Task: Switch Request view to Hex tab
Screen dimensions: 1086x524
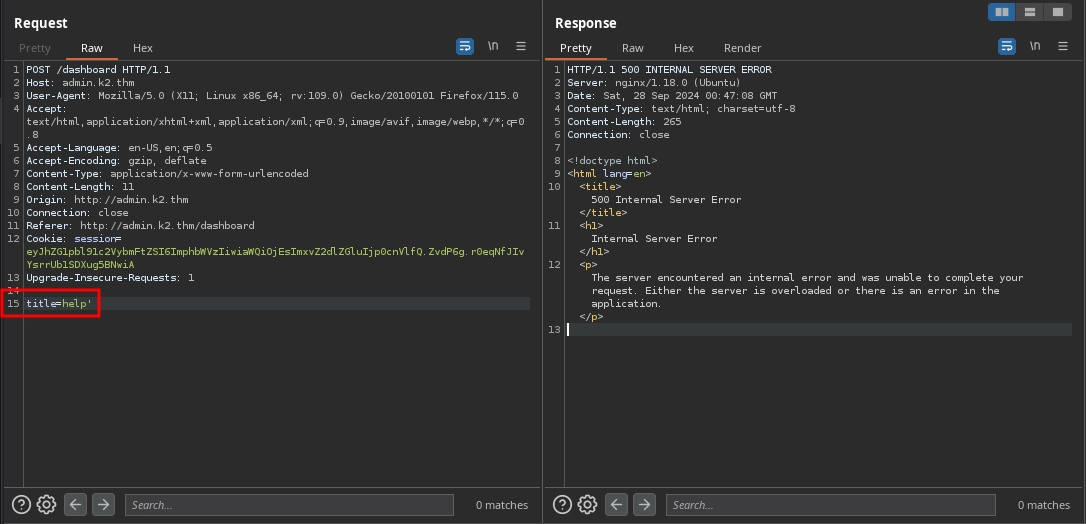Action: tap(143, 48)
